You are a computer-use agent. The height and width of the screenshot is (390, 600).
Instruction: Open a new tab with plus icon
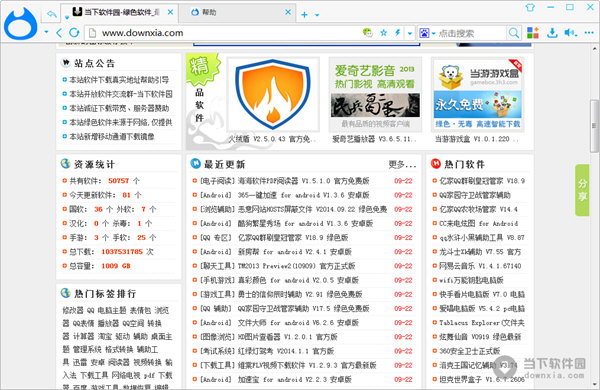click(304, 15)
